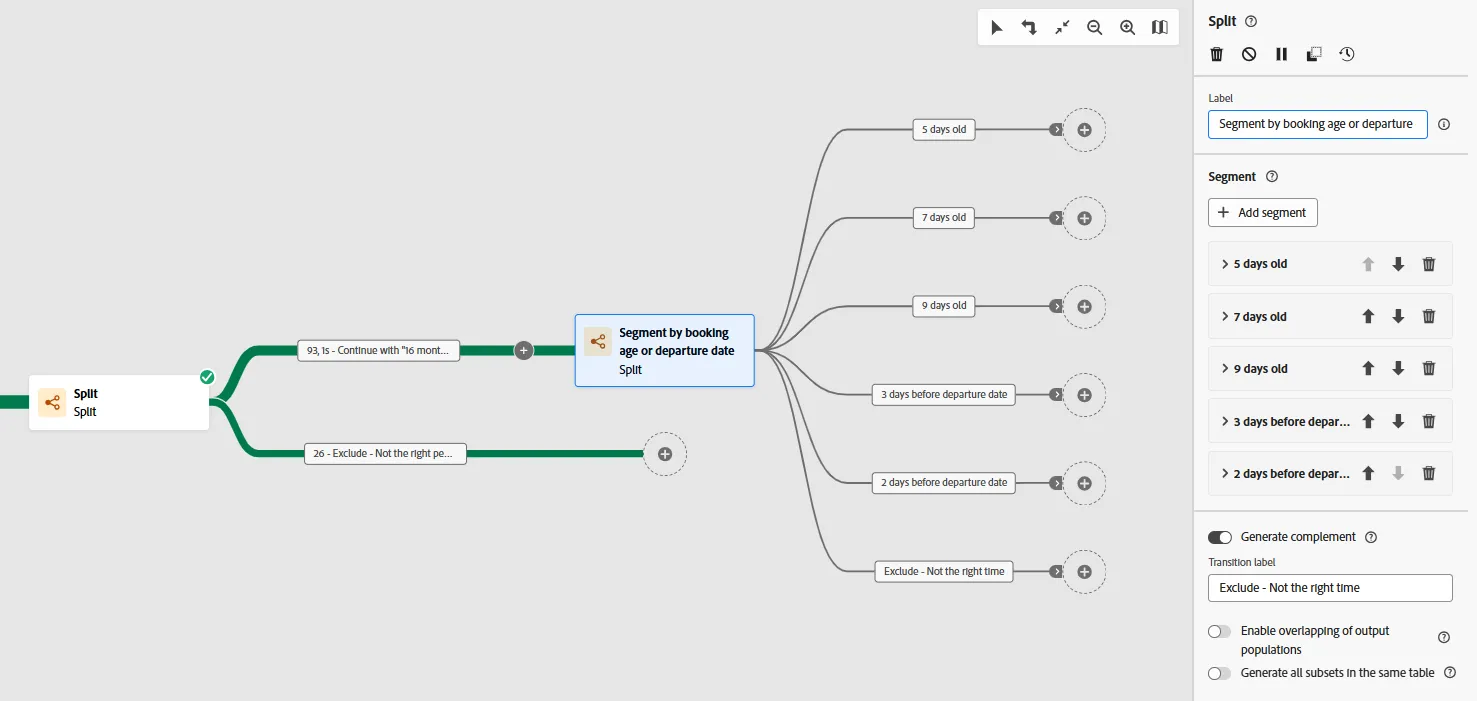This screenshot has height=701, width=1477.
Task: Expand the 5 days old segment
Action: click(x=1225, y=264)
